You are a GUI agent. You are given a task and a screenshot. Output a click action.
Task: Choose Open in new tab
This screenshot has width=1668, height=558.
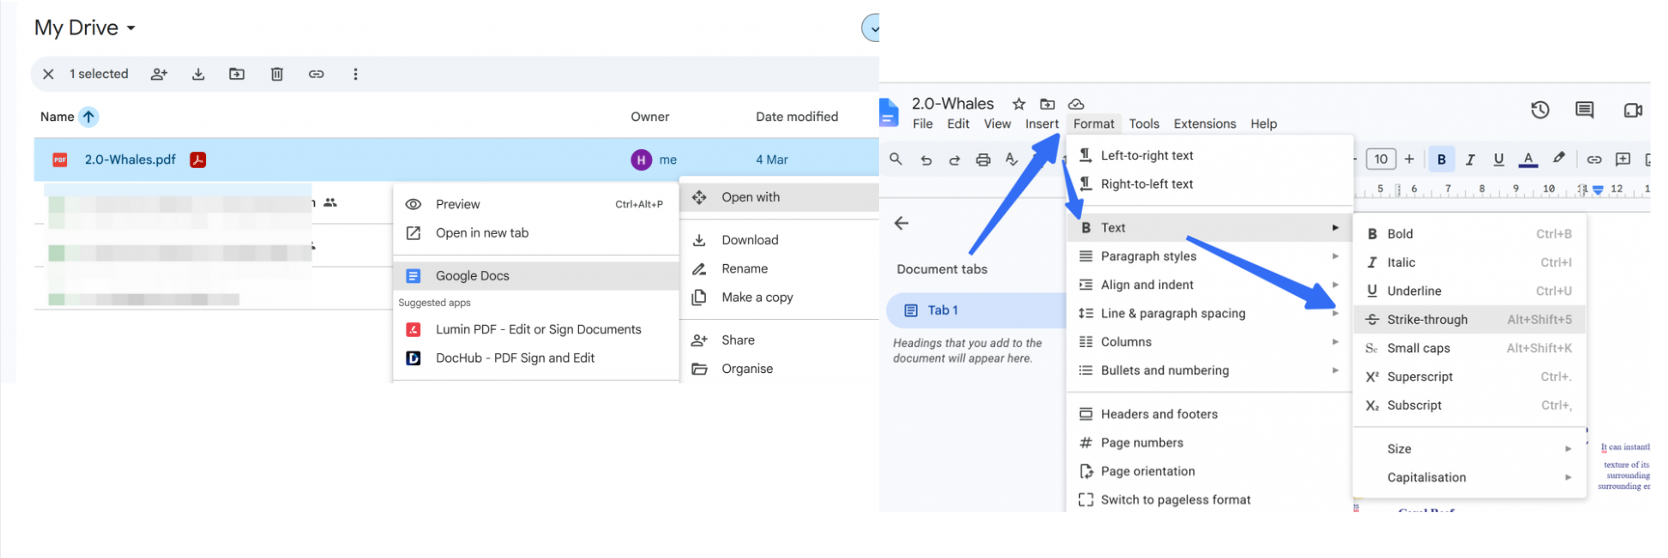coord(536,233)
